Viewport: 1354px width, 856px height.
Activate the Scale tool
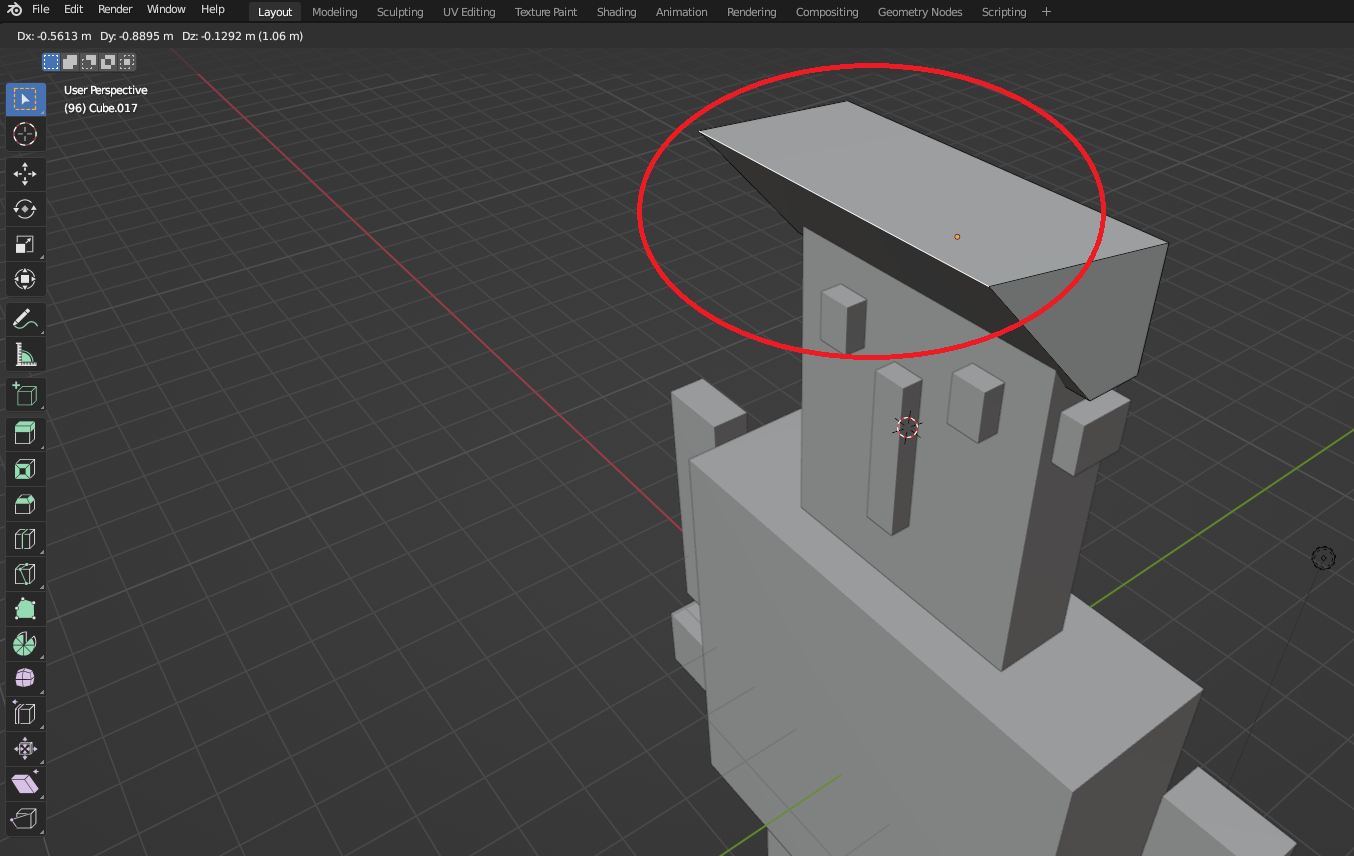tap(26, 244)
